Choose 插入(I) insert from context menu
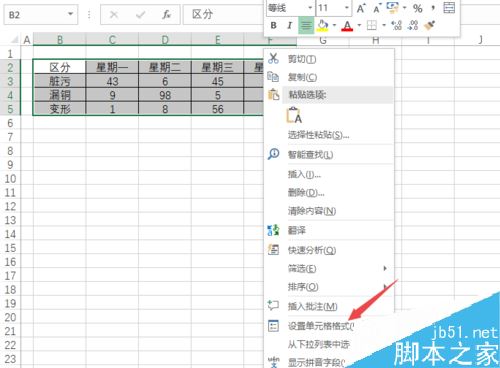The width and height of the screenshot is (500, 368). click(x=328, y=174)
